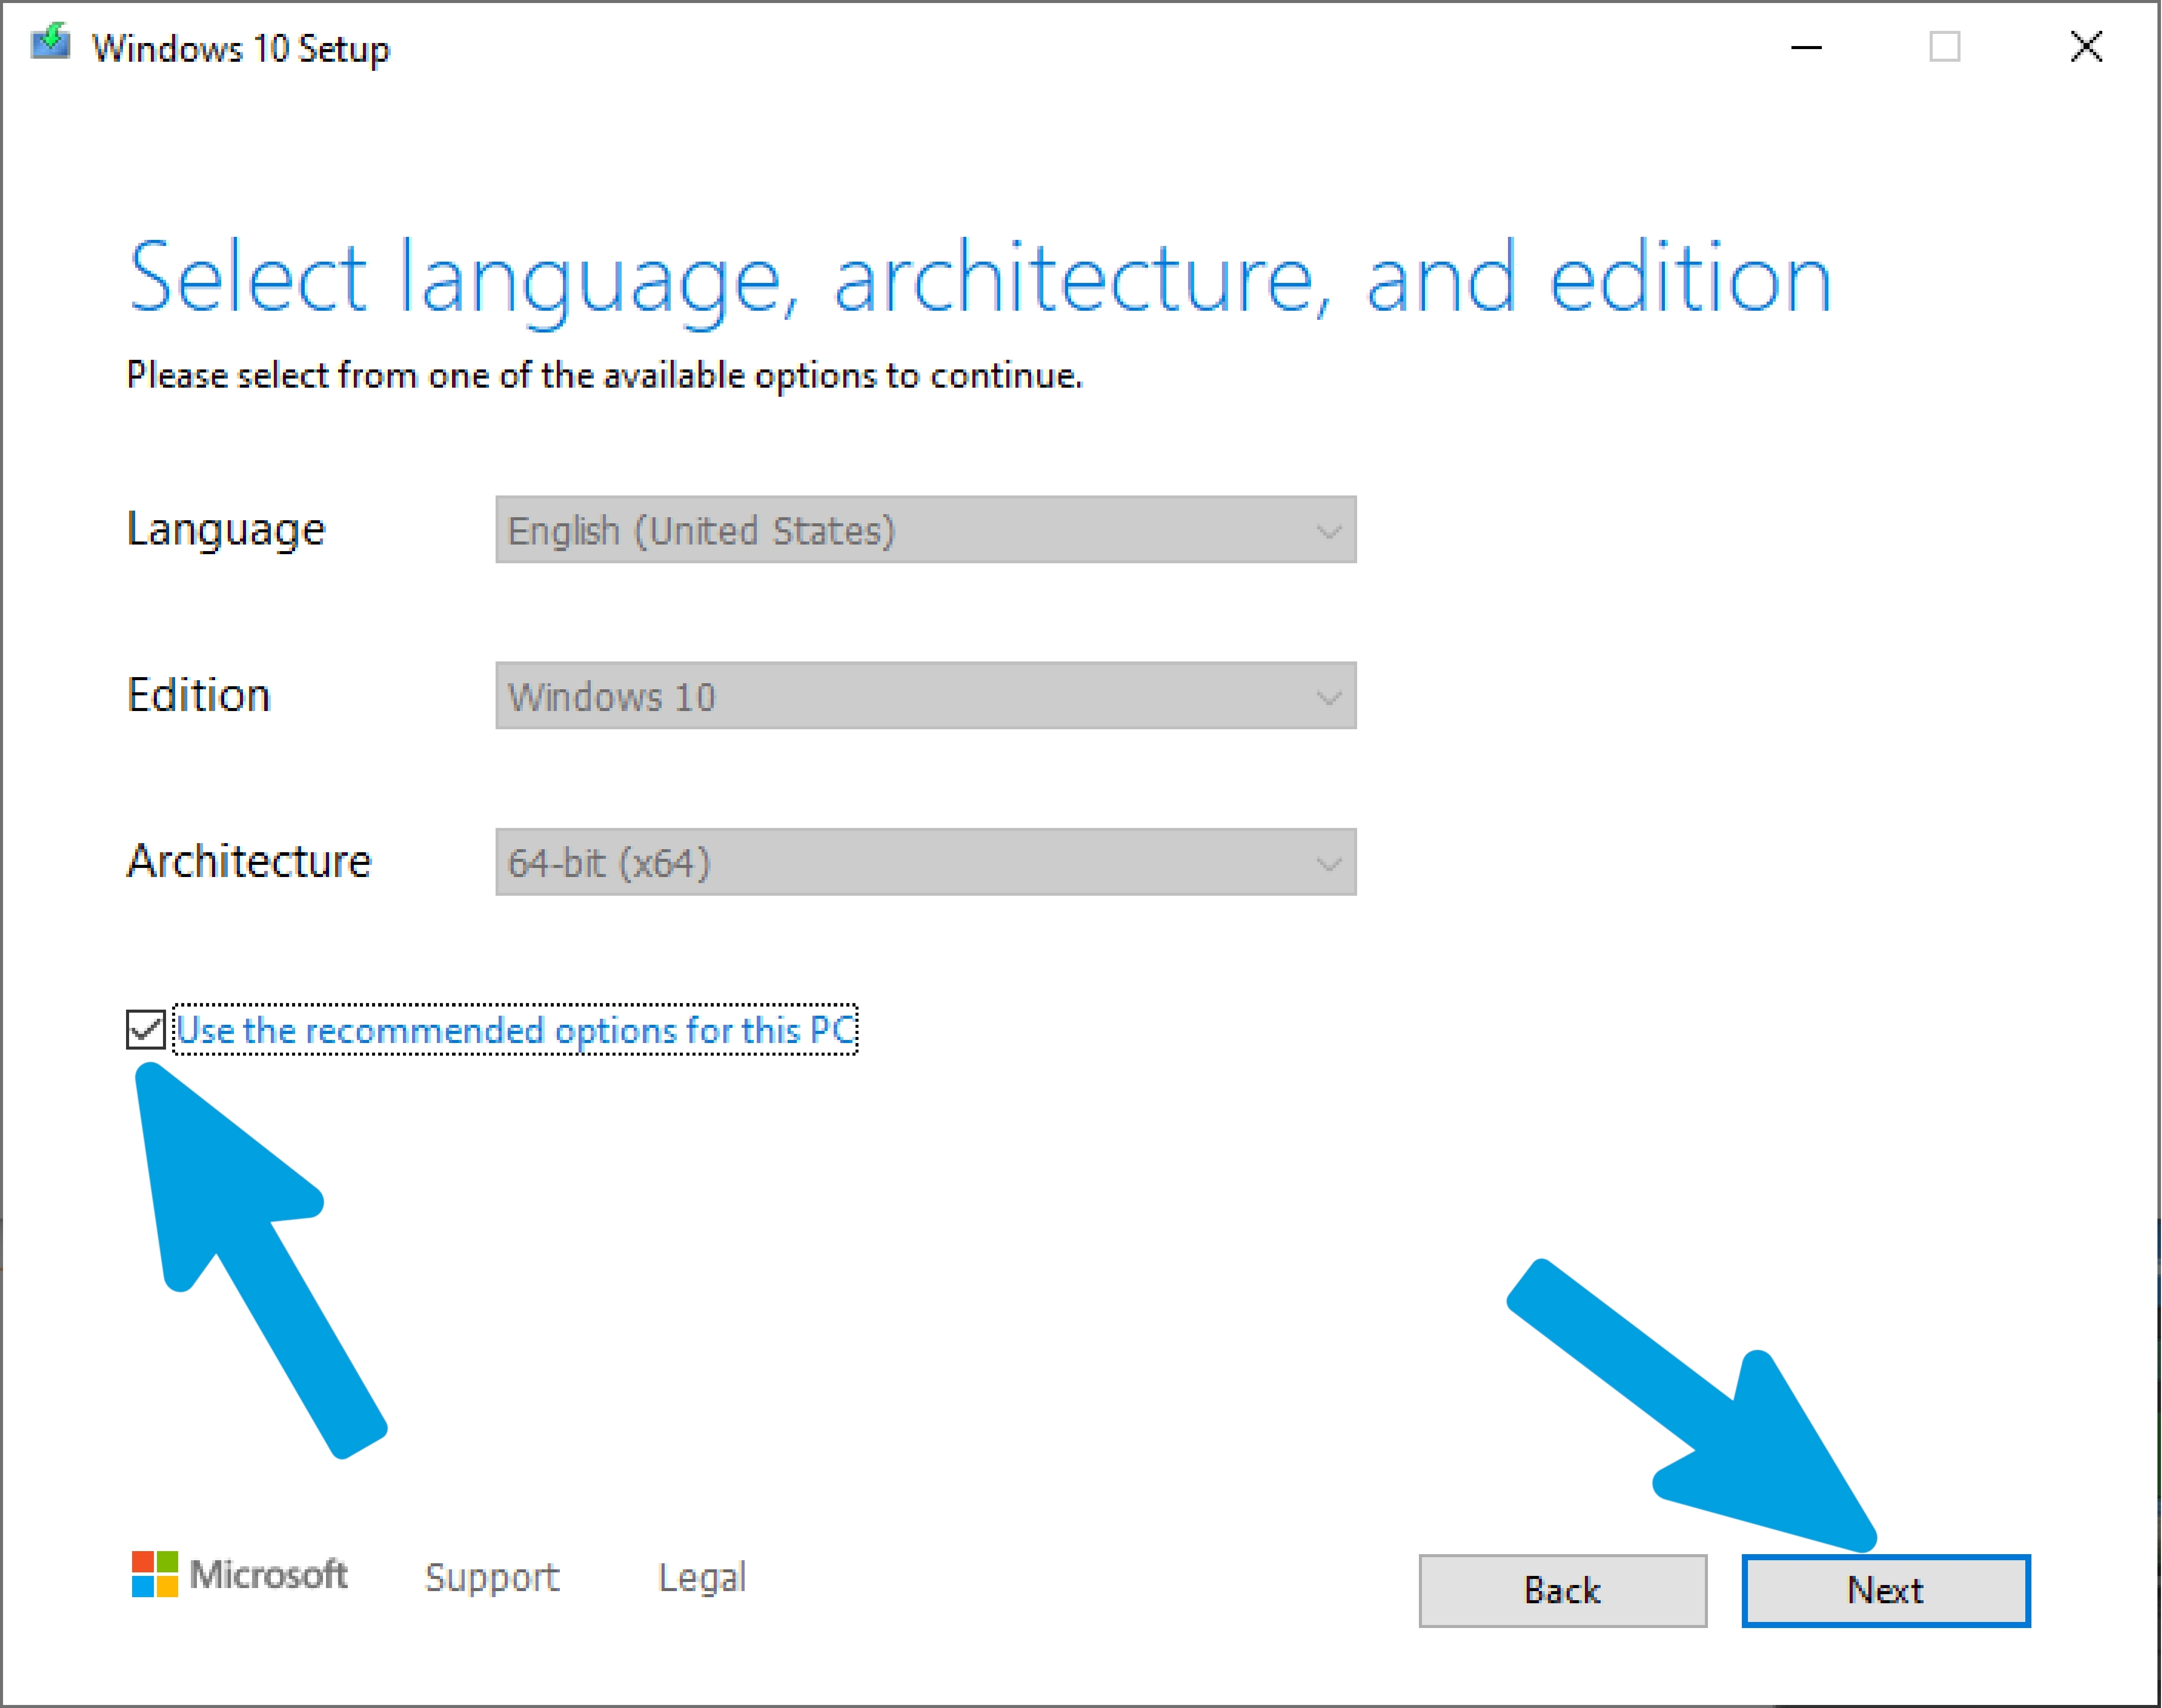Close the Windows 10 Setup window

[x=2086, y=47]
